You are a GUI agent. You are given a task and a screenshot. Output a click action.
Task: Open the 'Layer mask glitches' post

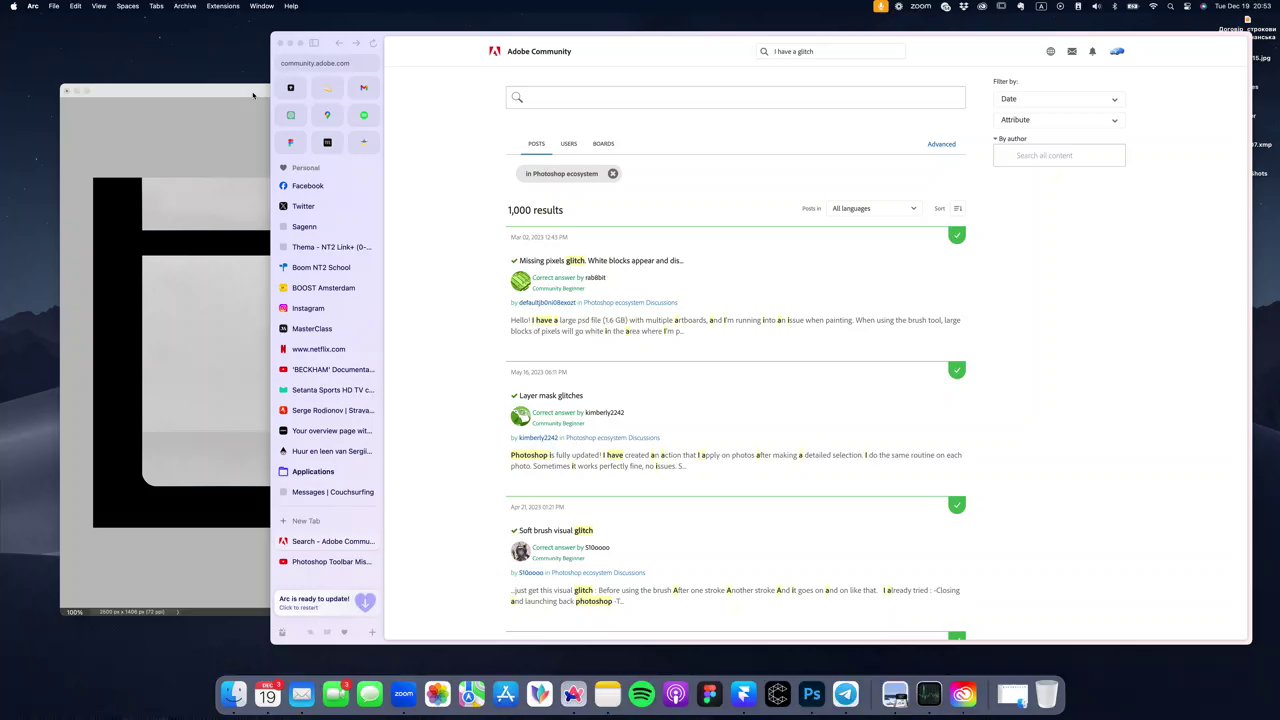551,396
